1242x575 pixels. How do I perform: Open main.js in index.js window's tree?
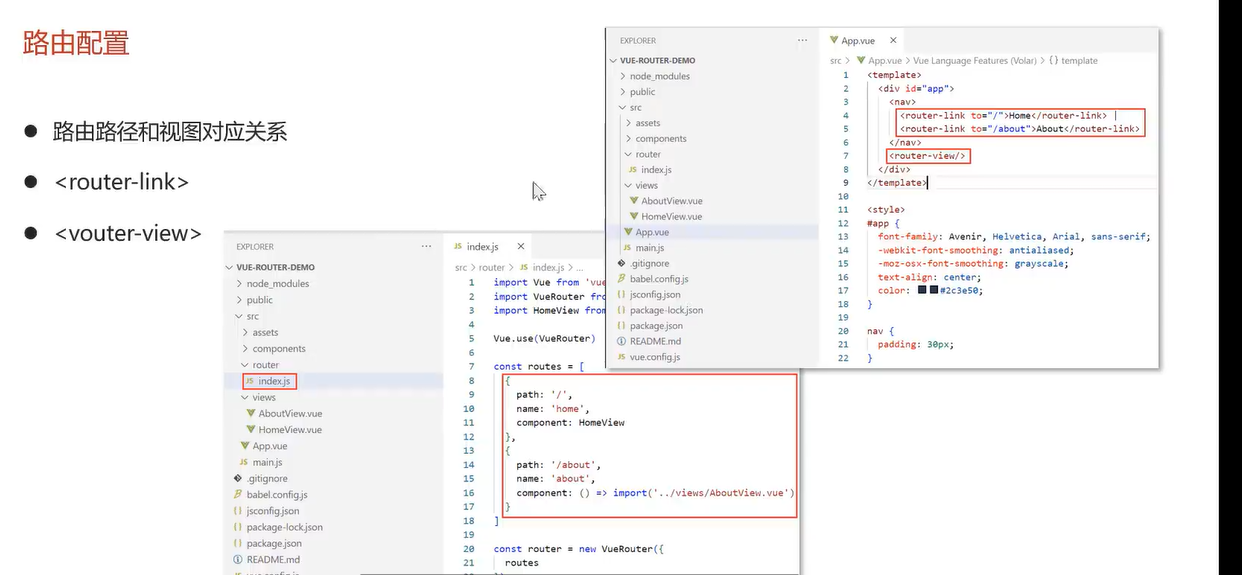pos(266,462)
